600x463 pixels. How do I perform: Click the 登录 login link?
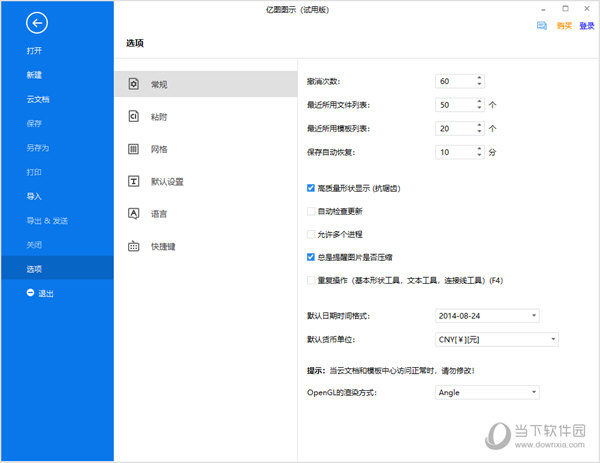(587, 26)
